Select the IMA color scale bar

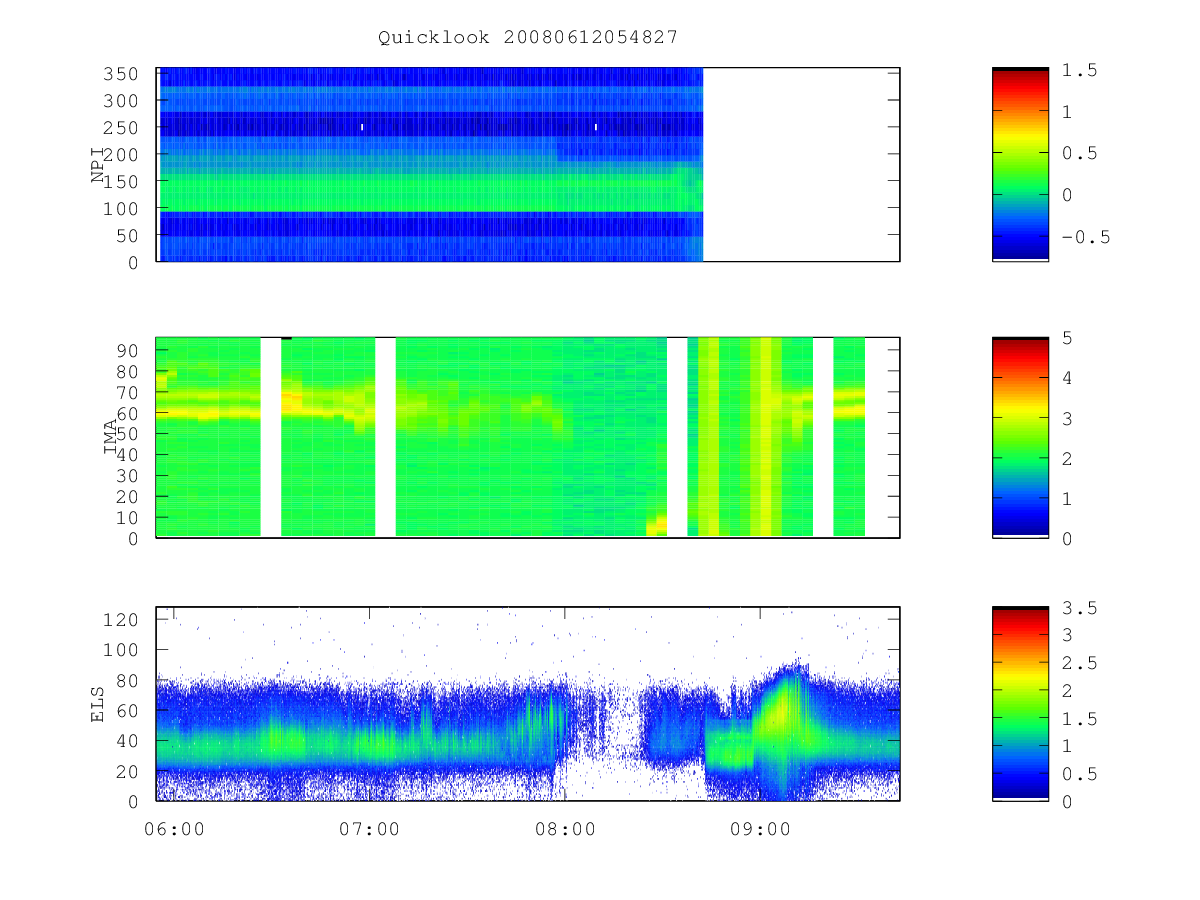click(1020, 437)
